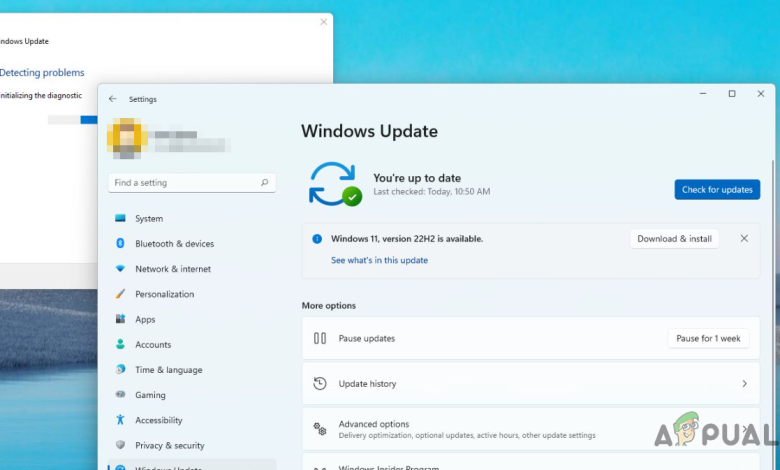
Task: Close the Windows Update troubleshooter window
Action: (324, 22)
